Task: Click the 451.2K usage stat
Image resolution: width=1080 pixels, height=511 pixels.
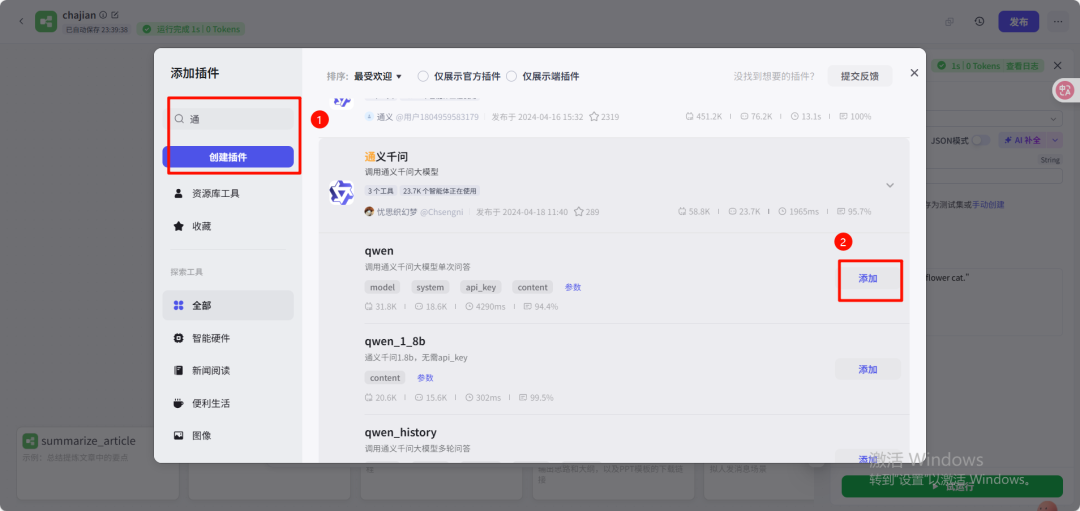Action: [703, 116]
